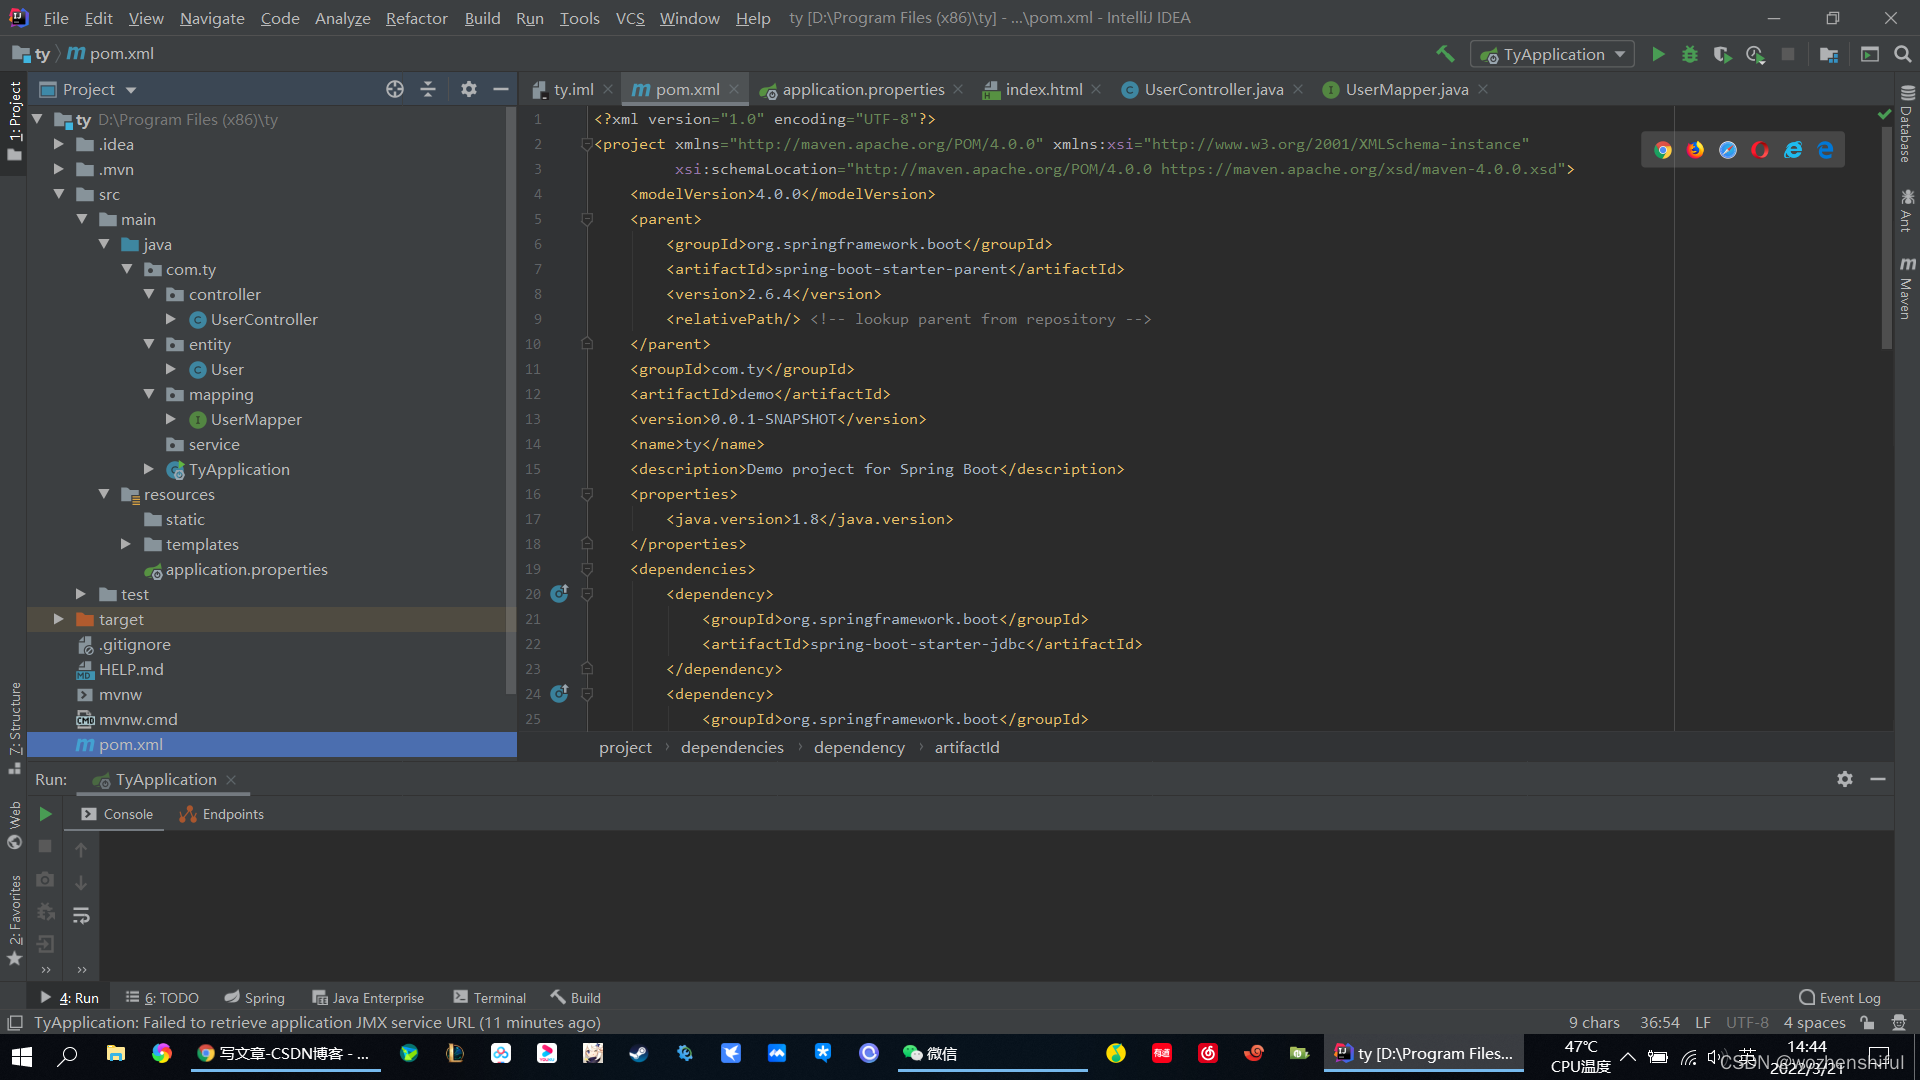Open Chrome browser preview icon in editor
1920x1080 pixels.
pyautogui.click(x=1663, y=150)
